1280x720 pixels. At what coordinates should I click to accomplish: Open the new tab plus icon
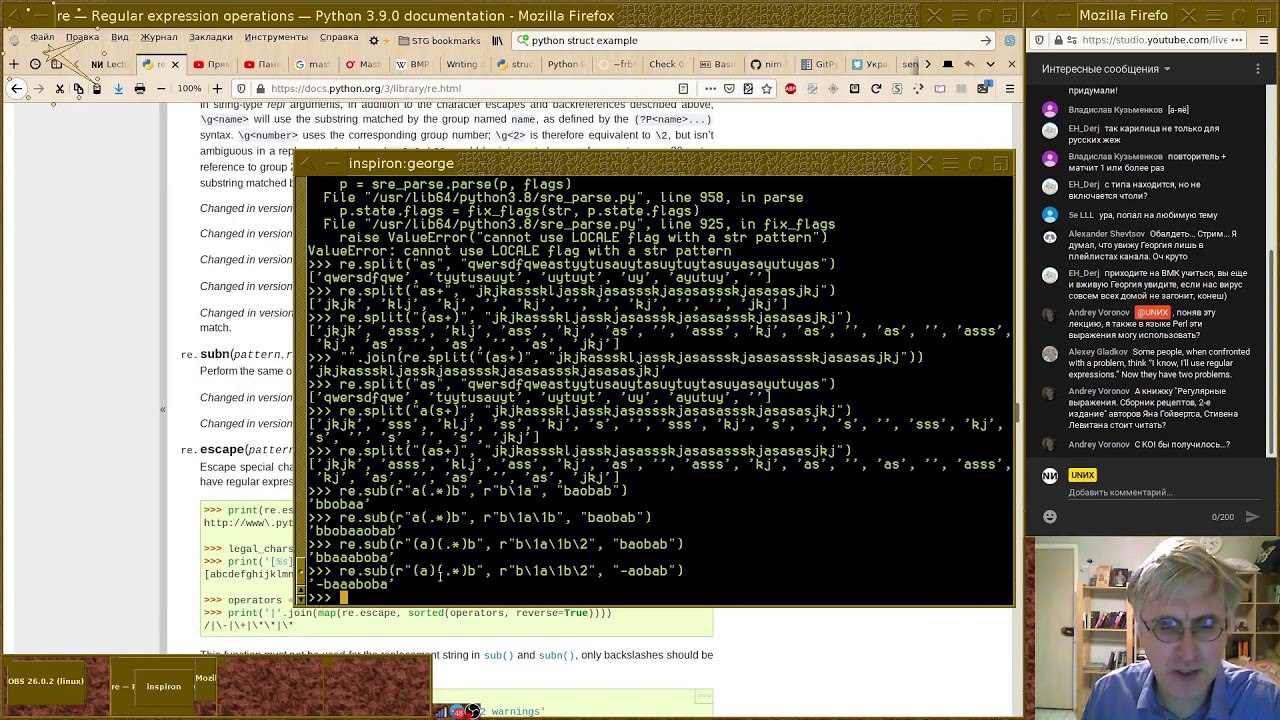pyautogui.click(x=14, y=64)
